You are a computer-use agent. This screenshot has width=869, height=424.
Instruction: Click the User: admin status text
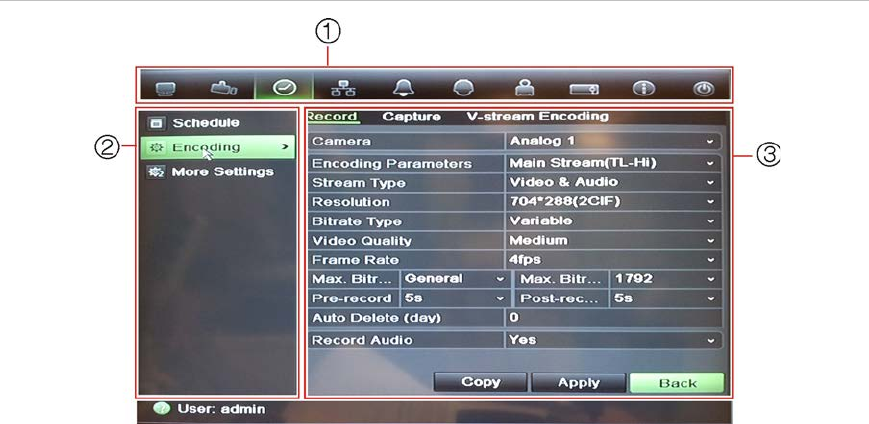[x=221, y=410]
